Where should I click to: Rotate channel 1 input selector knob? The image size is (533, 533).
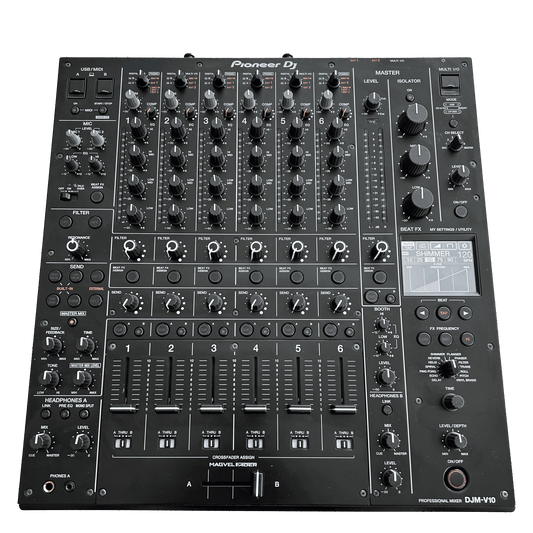[142, 80]
